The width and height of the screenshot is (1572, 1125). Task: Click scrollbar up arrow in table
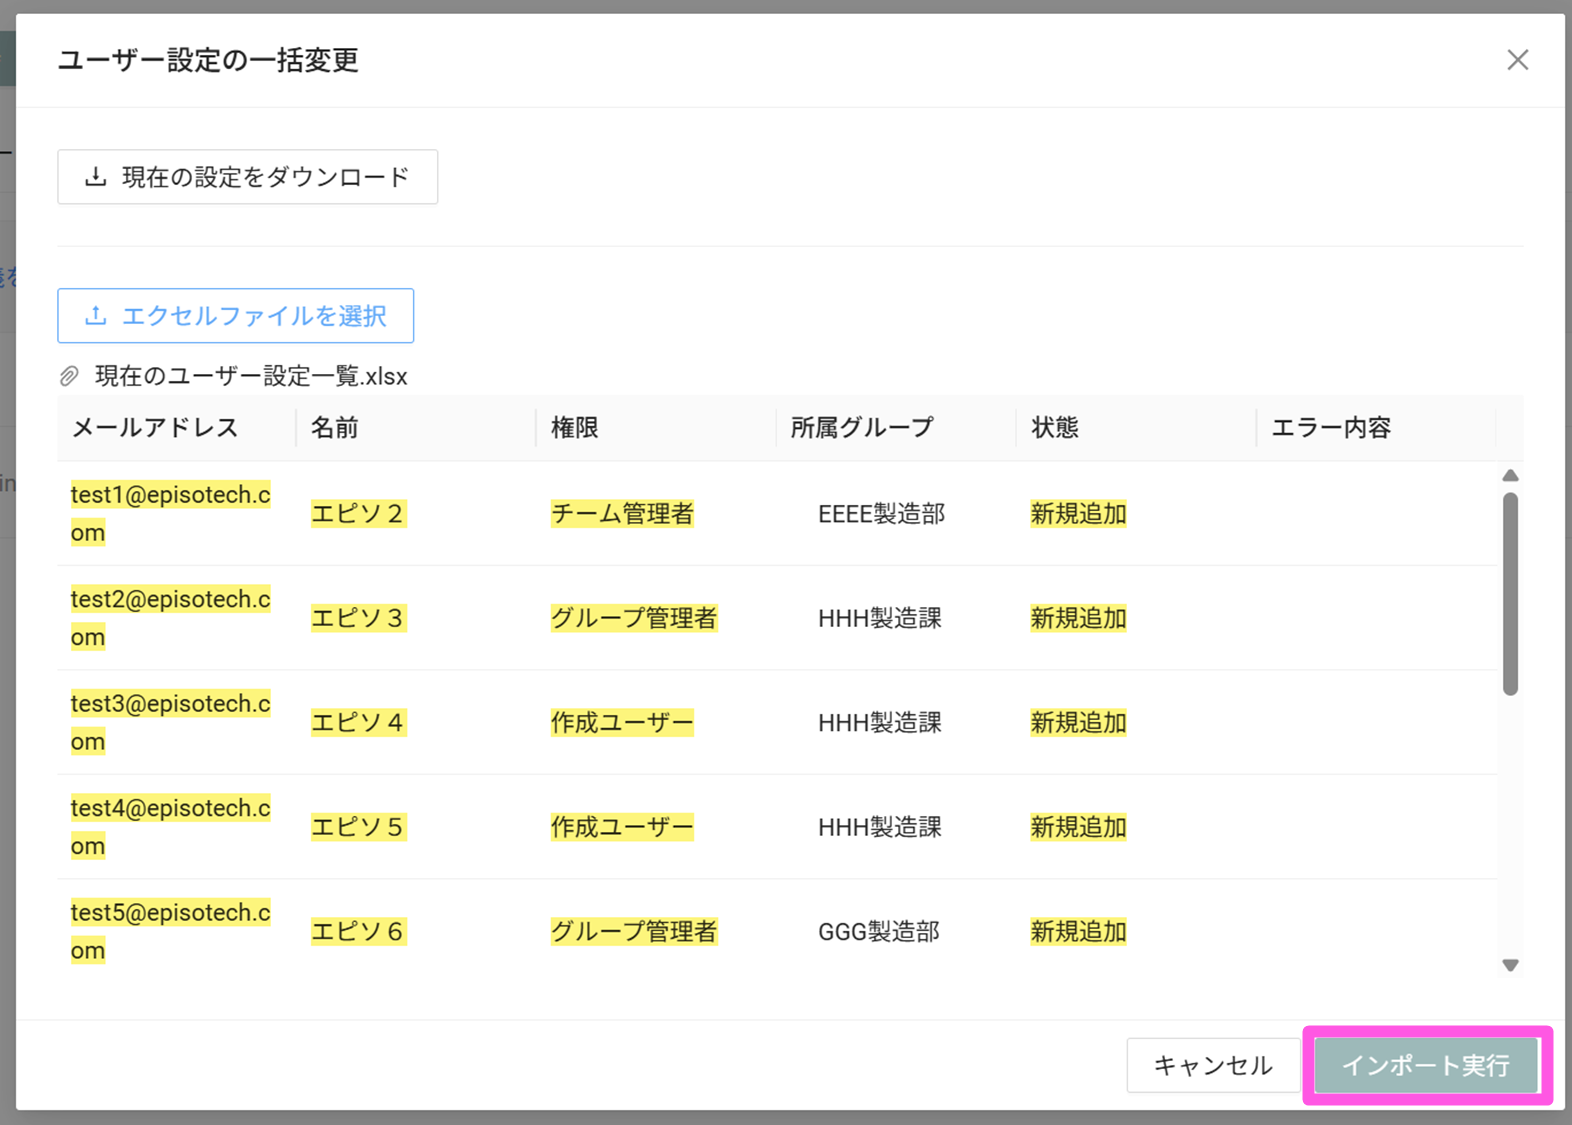pos(1510,476)
